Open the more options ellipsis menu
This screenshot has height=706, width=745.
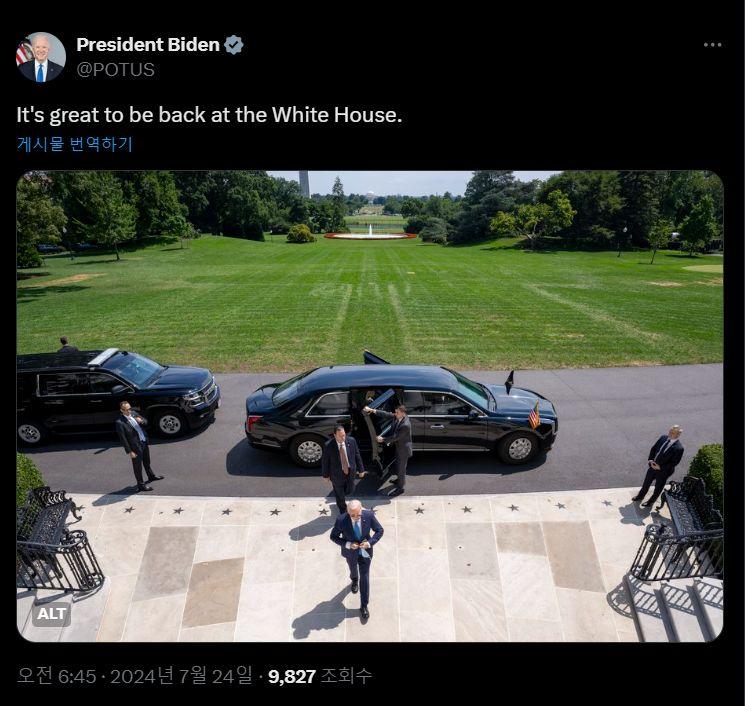coord(712,45)
